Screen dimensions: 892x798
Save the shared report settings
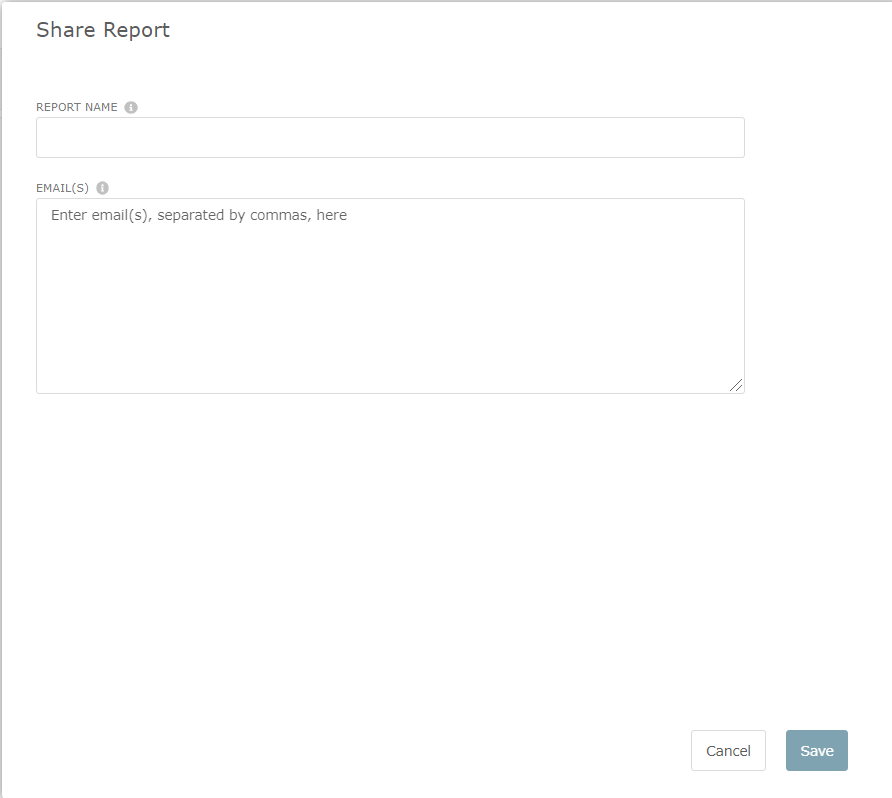[x=816, y=751]
